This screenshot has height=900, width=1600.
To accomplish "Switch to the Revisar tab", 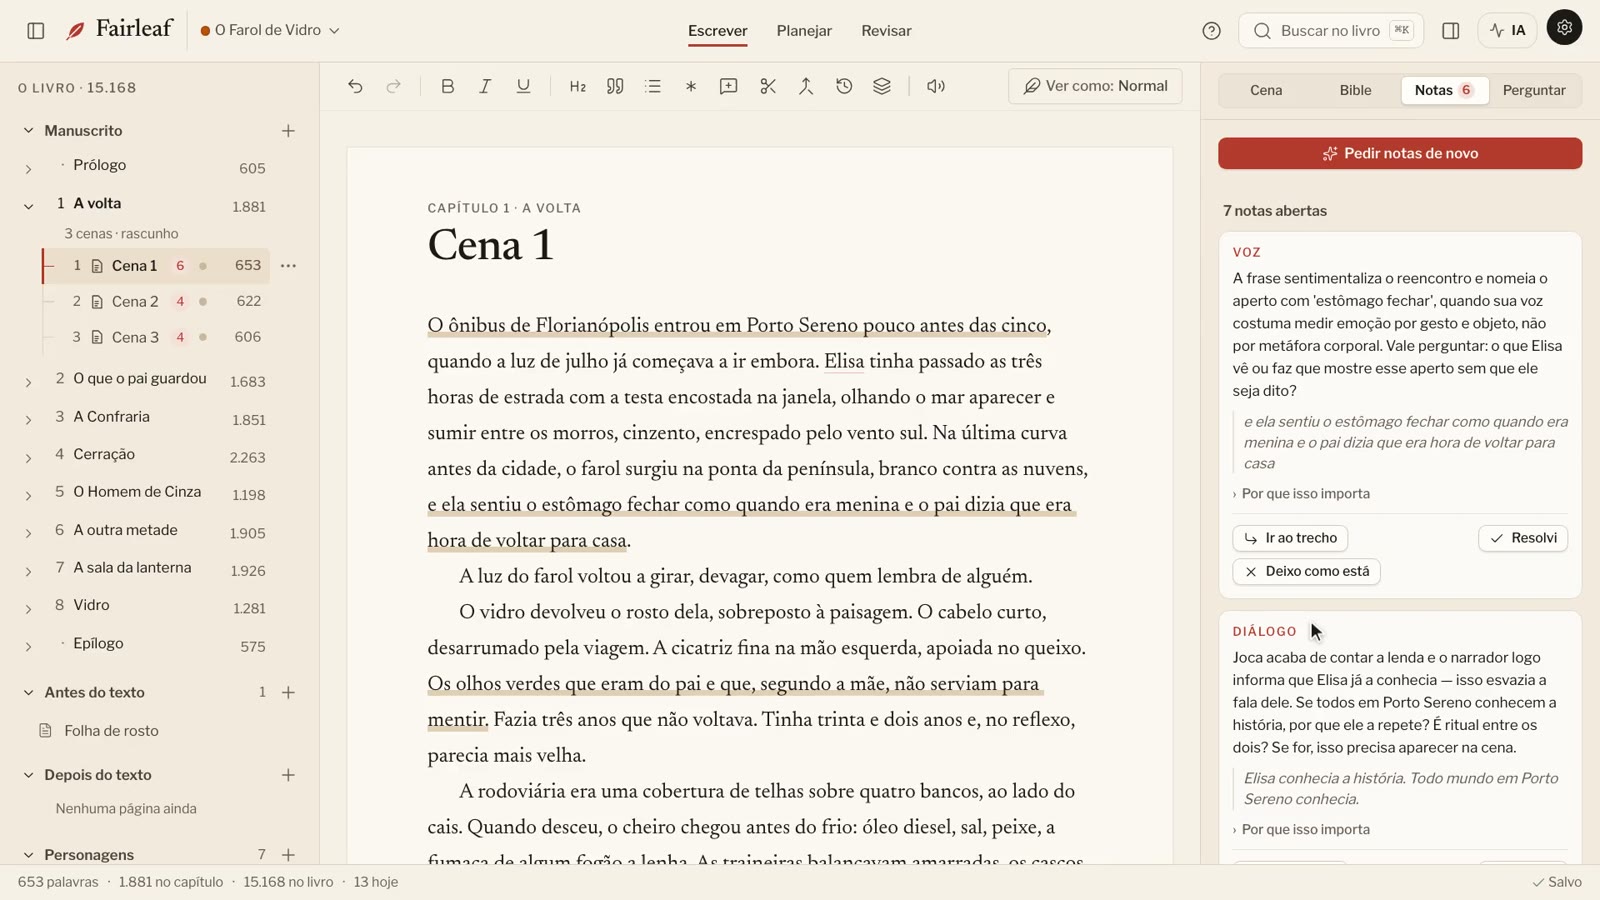I will [886, 31].
